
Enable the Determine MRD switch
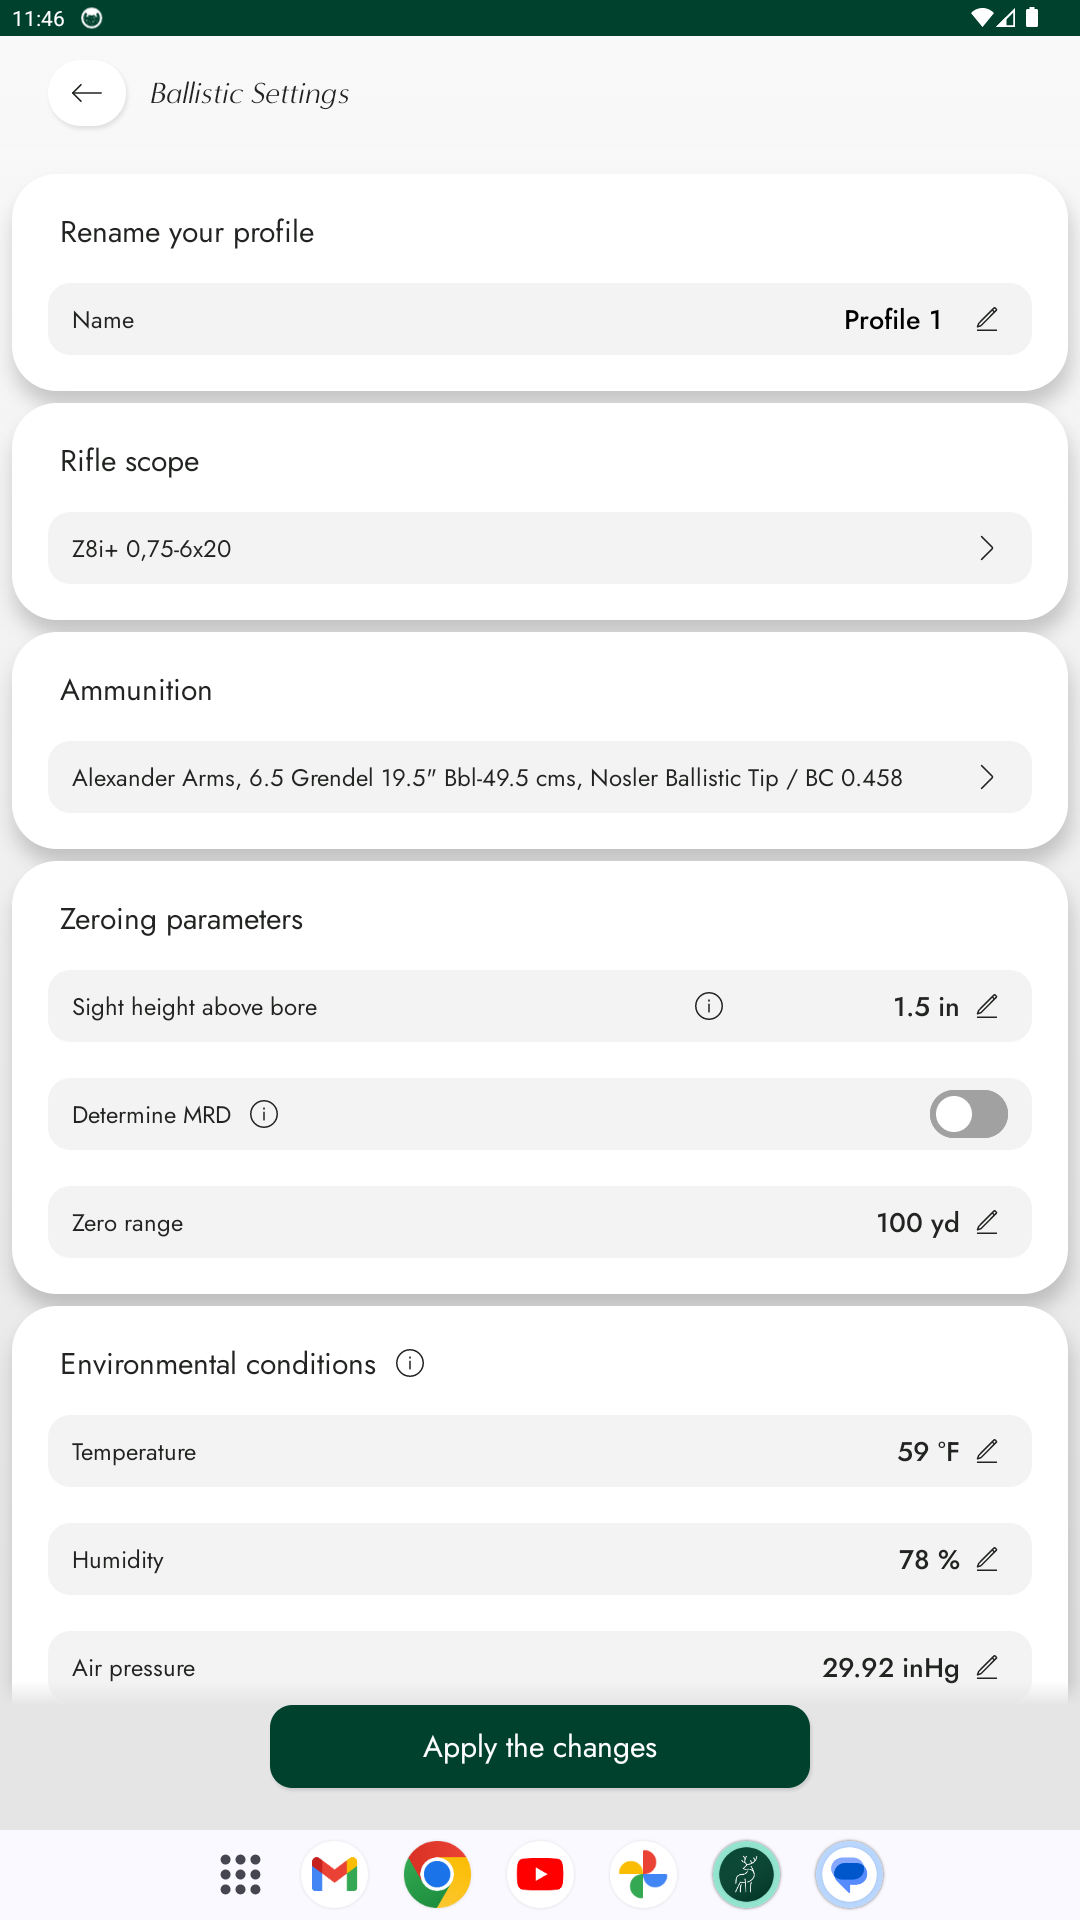click(x=968, y=1114)
